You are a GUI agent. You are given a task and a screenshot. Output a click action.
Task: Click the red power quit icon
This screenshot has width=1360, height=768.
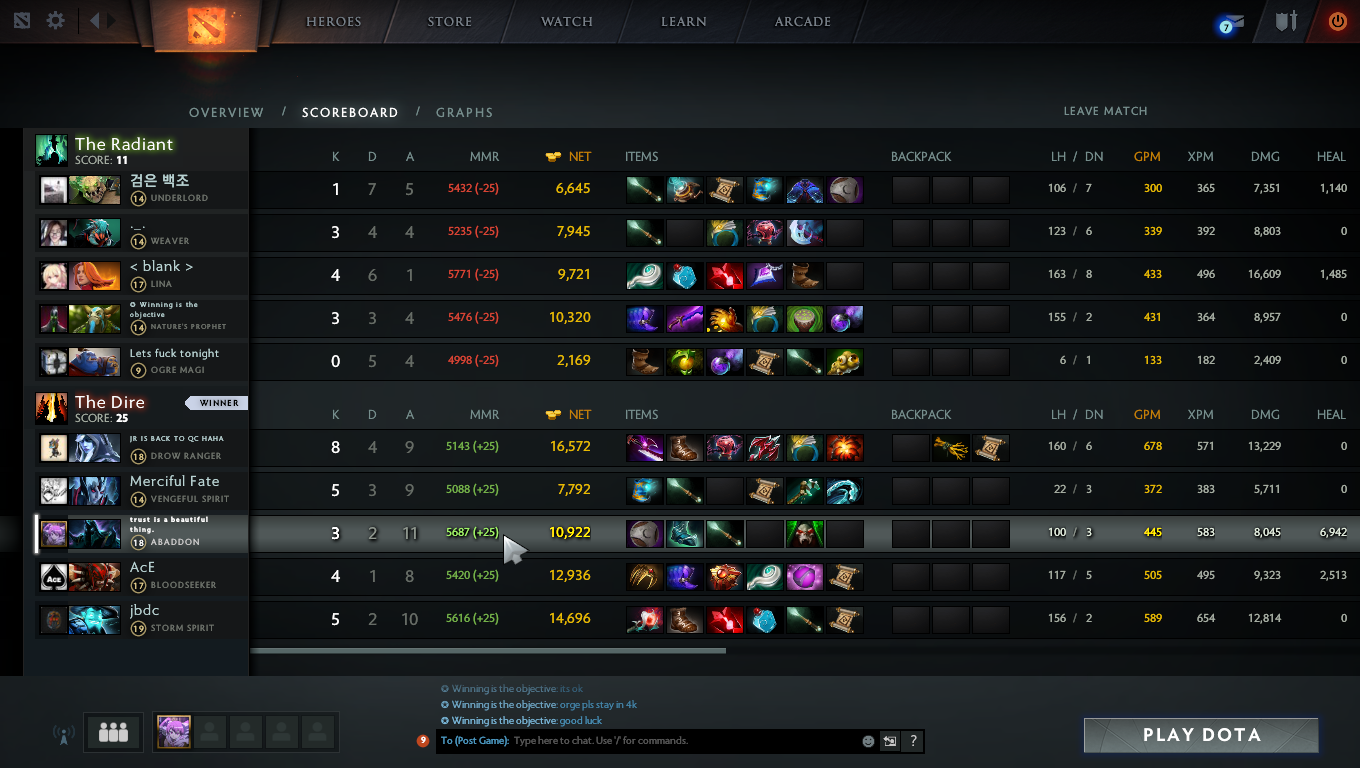click(1337, 21)
